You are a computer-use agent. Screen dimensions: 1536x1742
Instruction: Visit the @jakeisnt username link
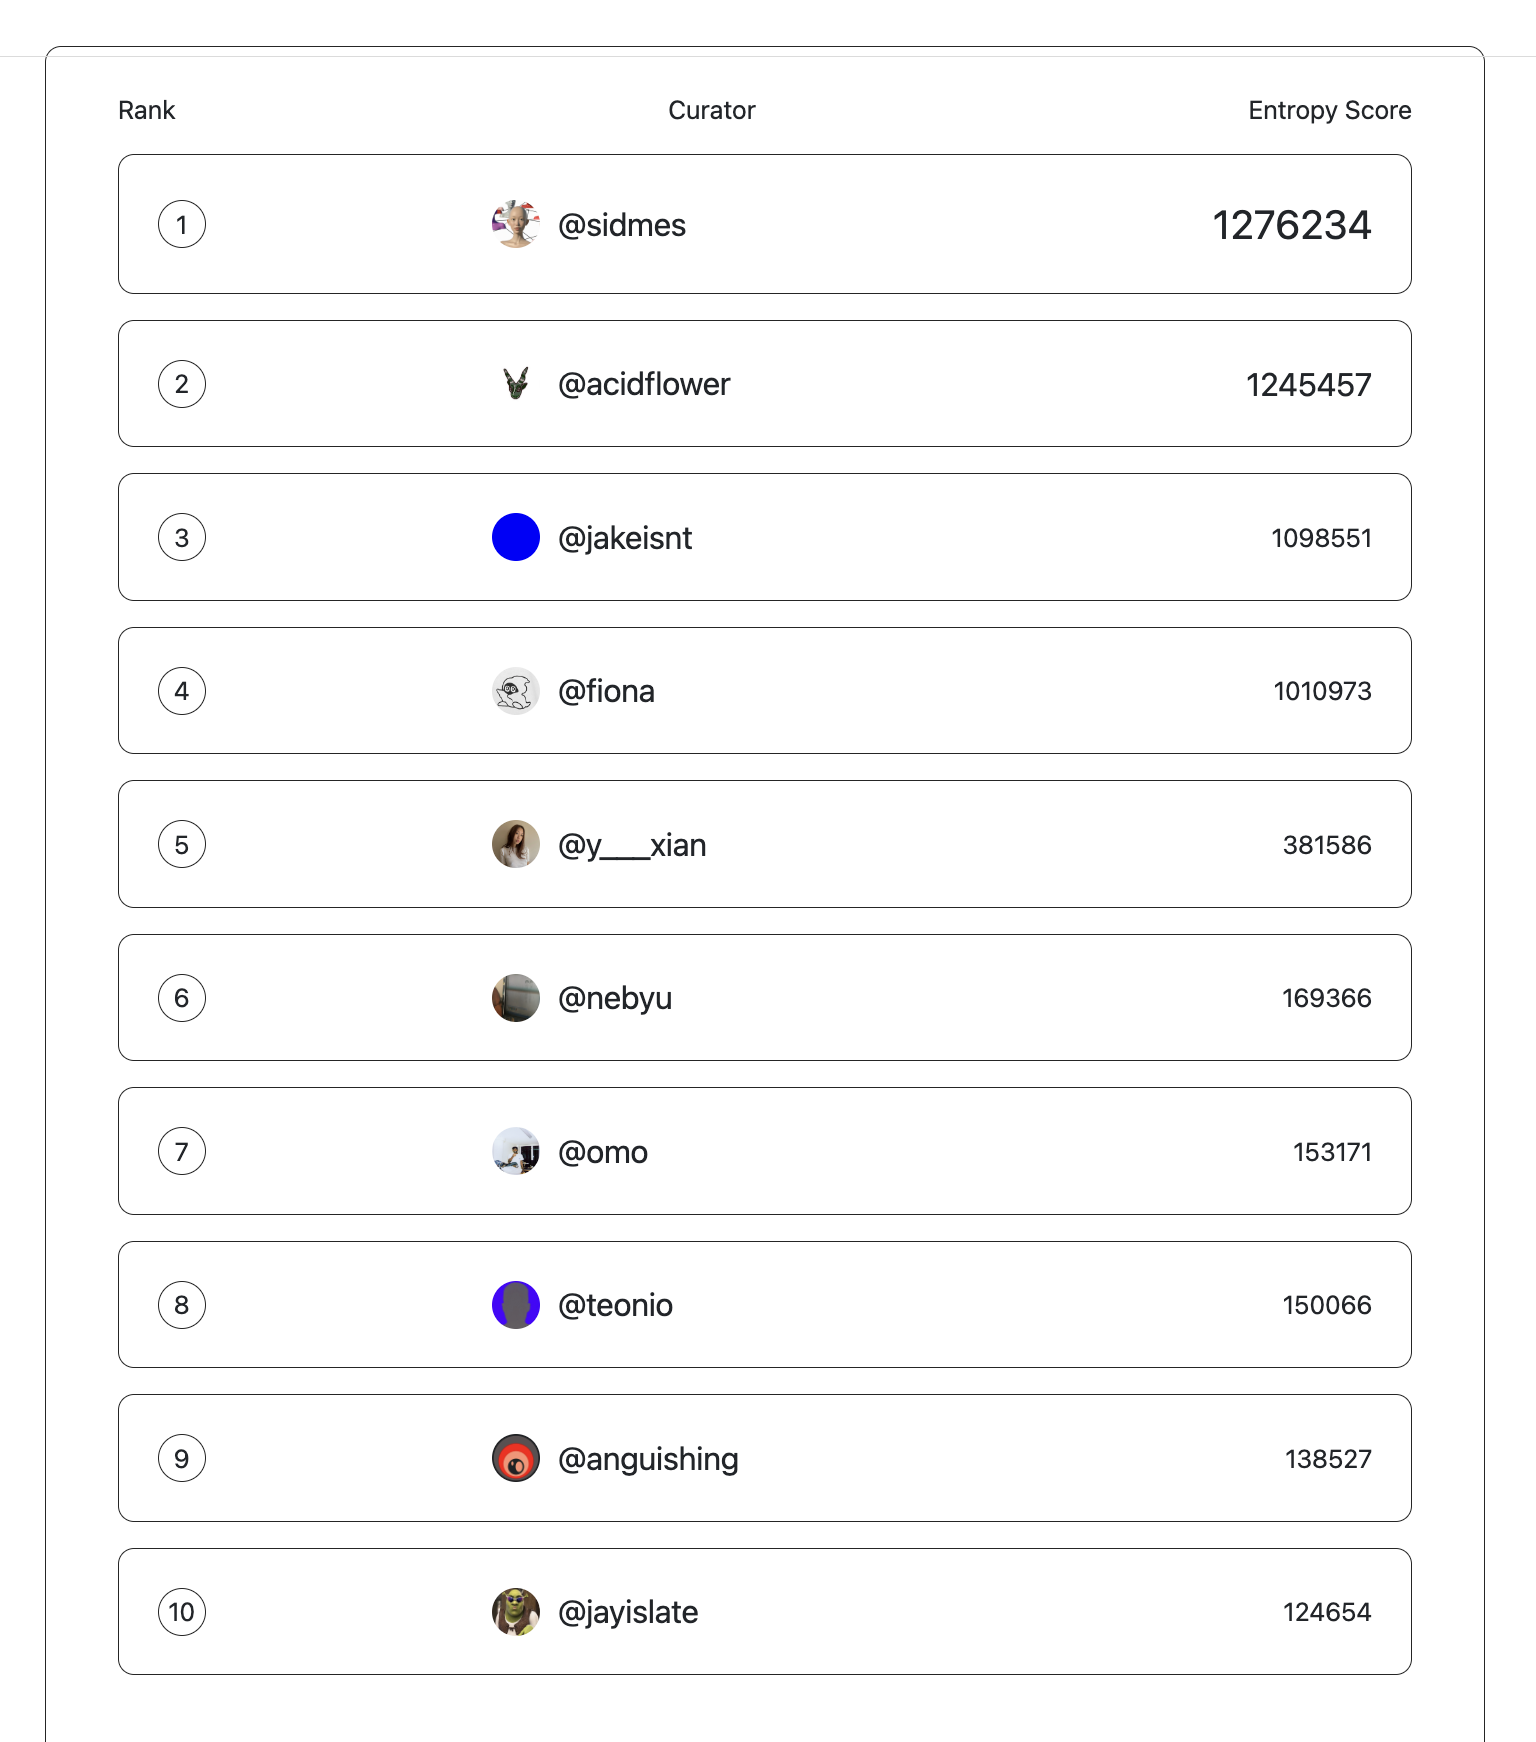pyautogui.click(x=625, y=538)
